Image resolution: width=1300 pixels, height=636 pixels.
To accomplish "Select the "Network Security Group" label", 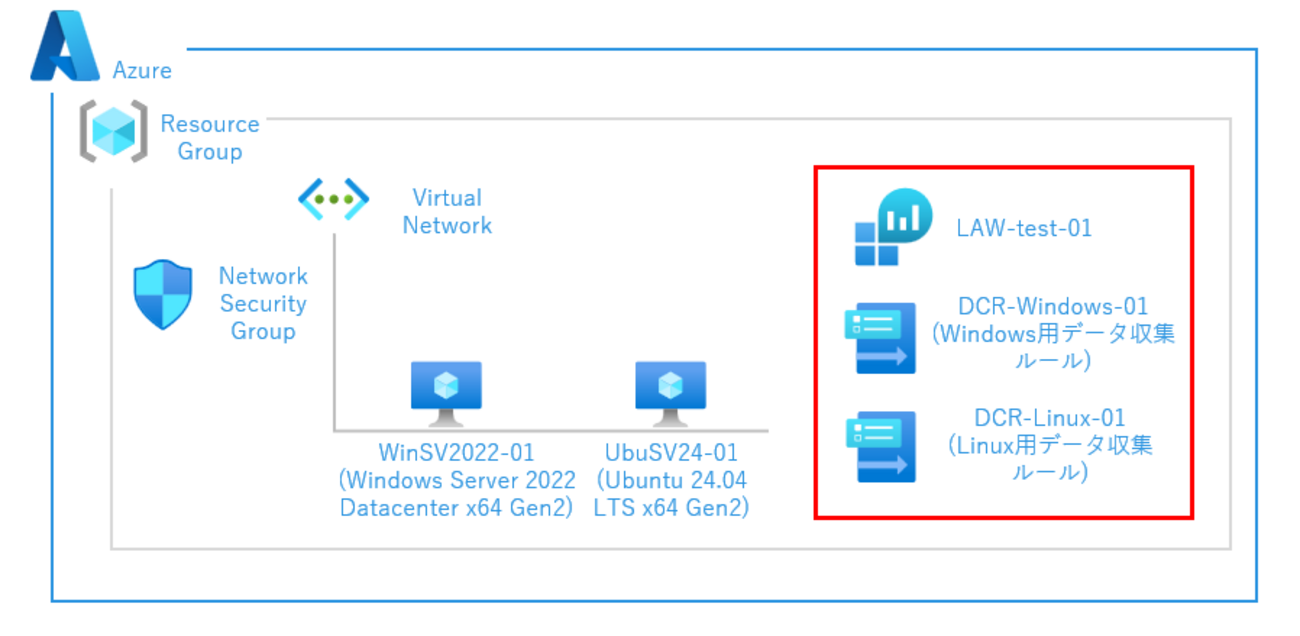I will (263, 303).
